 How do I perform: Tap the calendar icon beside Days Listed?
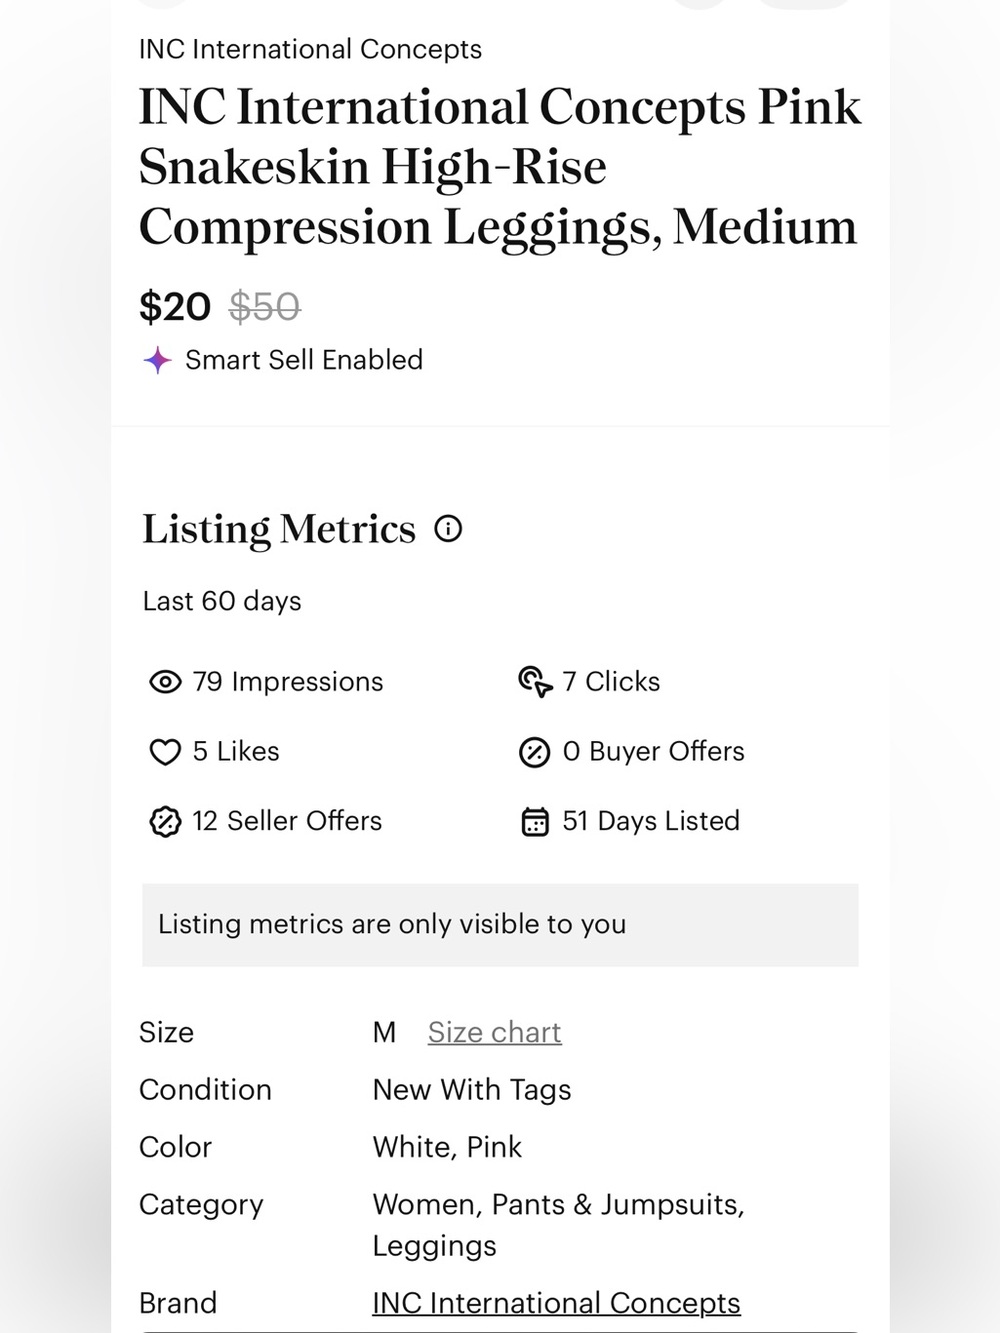(535, 822)
